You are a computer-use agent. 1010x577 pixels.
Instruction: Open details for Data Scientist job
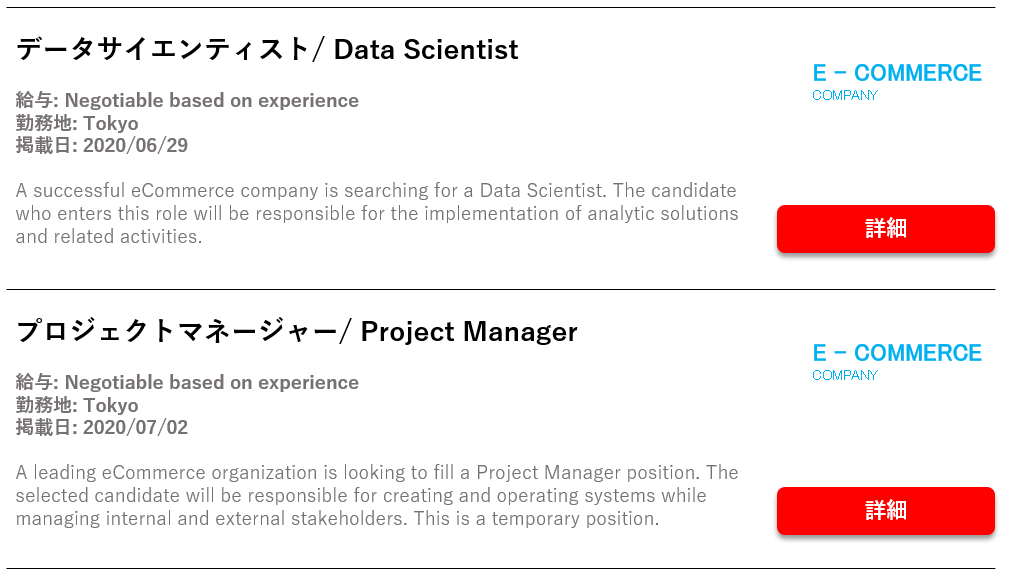tap(886, 229)
